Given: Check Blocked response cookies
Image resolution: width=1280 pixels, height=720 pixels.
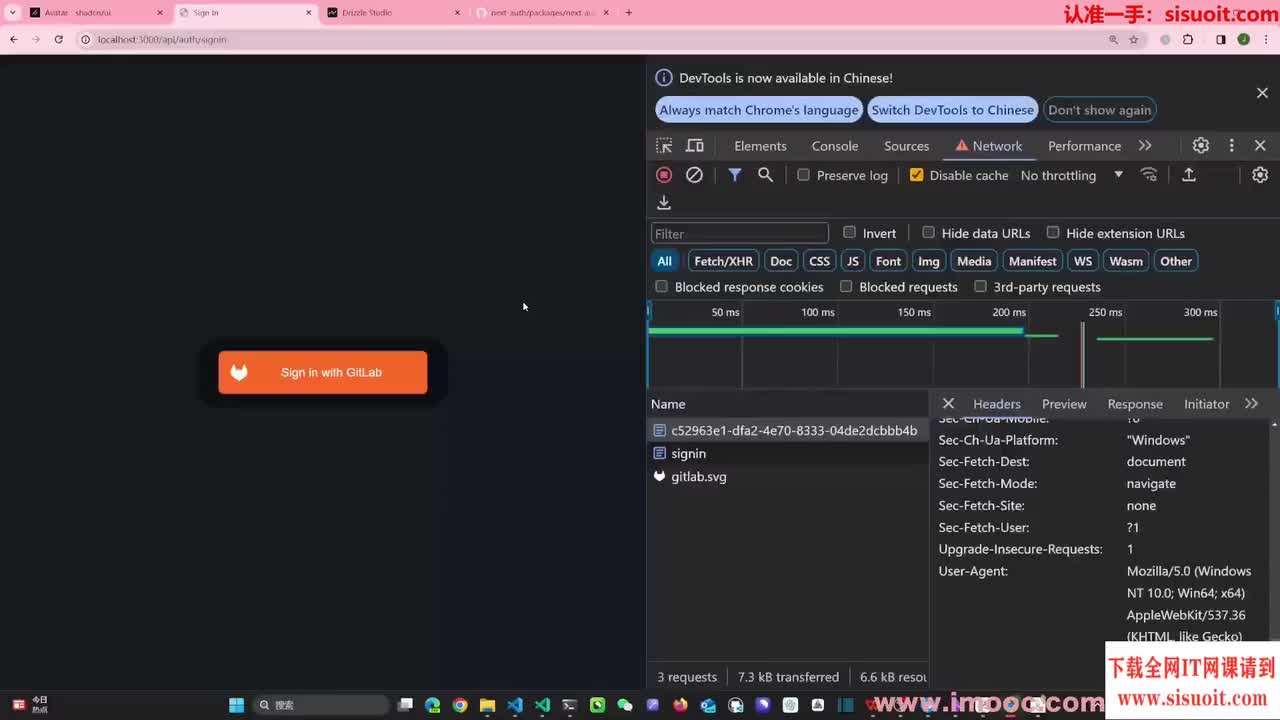Looking at the screenshot, I should pos(661,287).
